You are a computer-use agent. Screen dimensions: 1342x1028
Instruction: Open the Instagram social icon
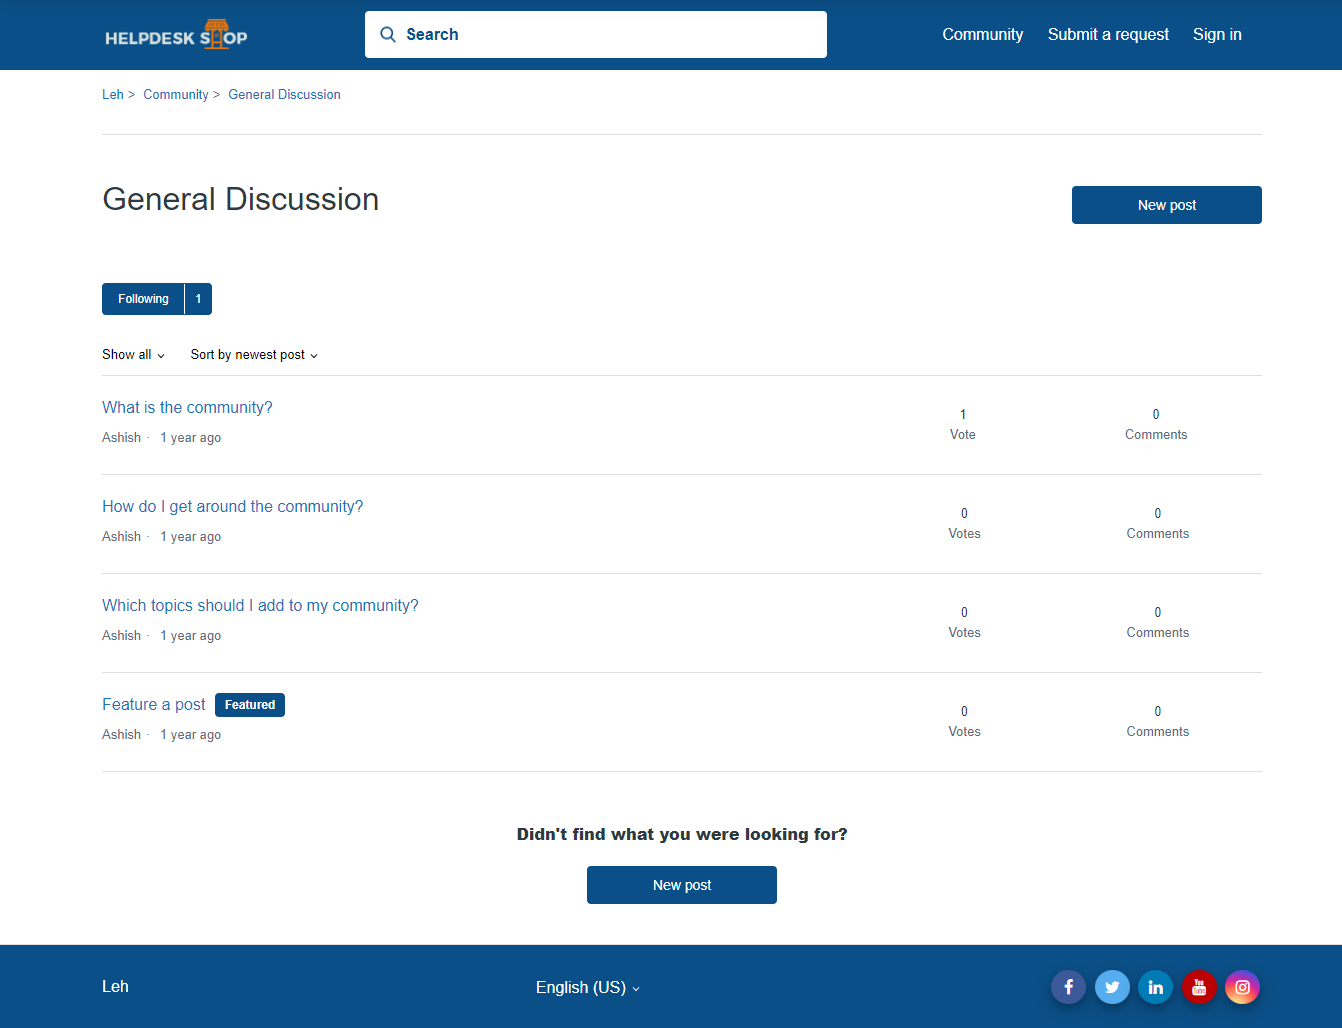click(1242, 987)
